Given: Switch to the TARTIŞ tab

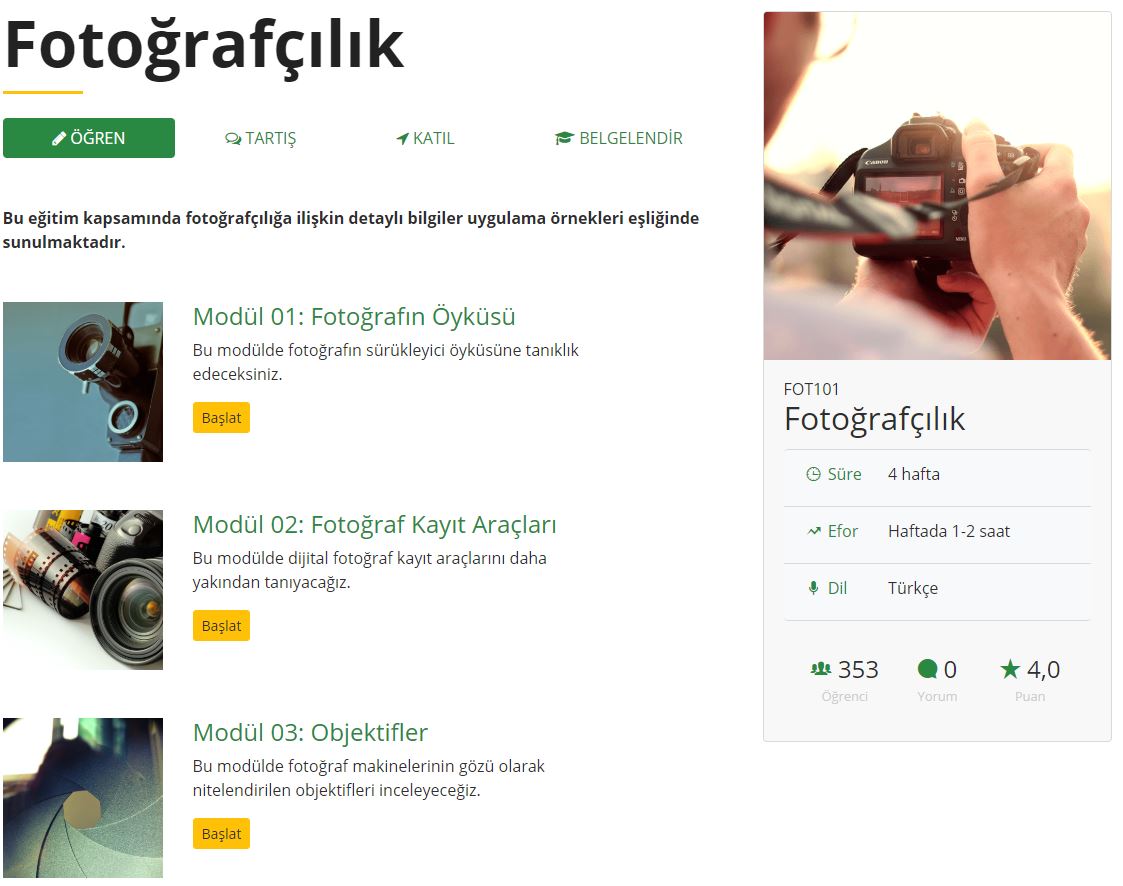Looking at the screenshot, I should tap(261, 138).
